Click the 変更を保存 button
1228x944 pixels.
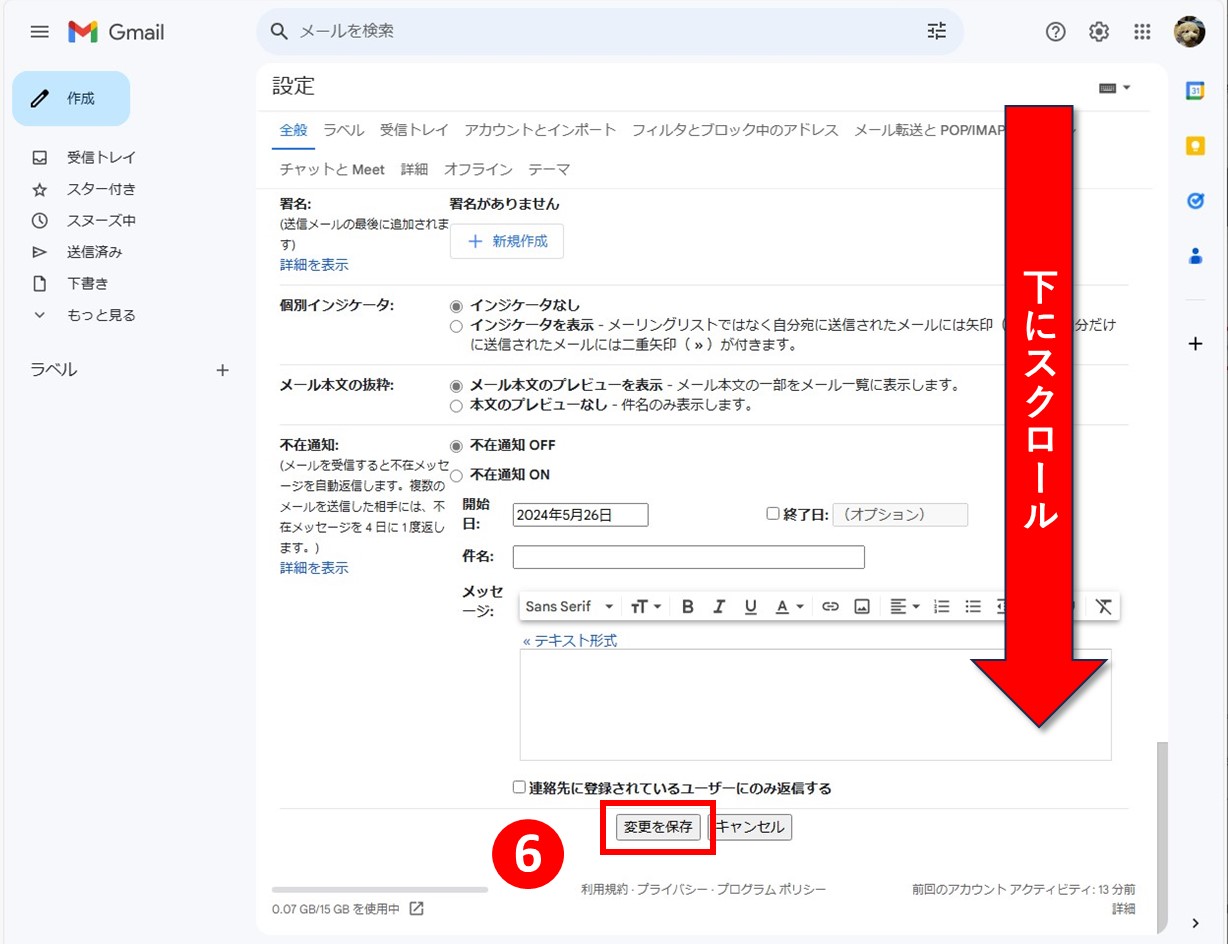point(657,828)
